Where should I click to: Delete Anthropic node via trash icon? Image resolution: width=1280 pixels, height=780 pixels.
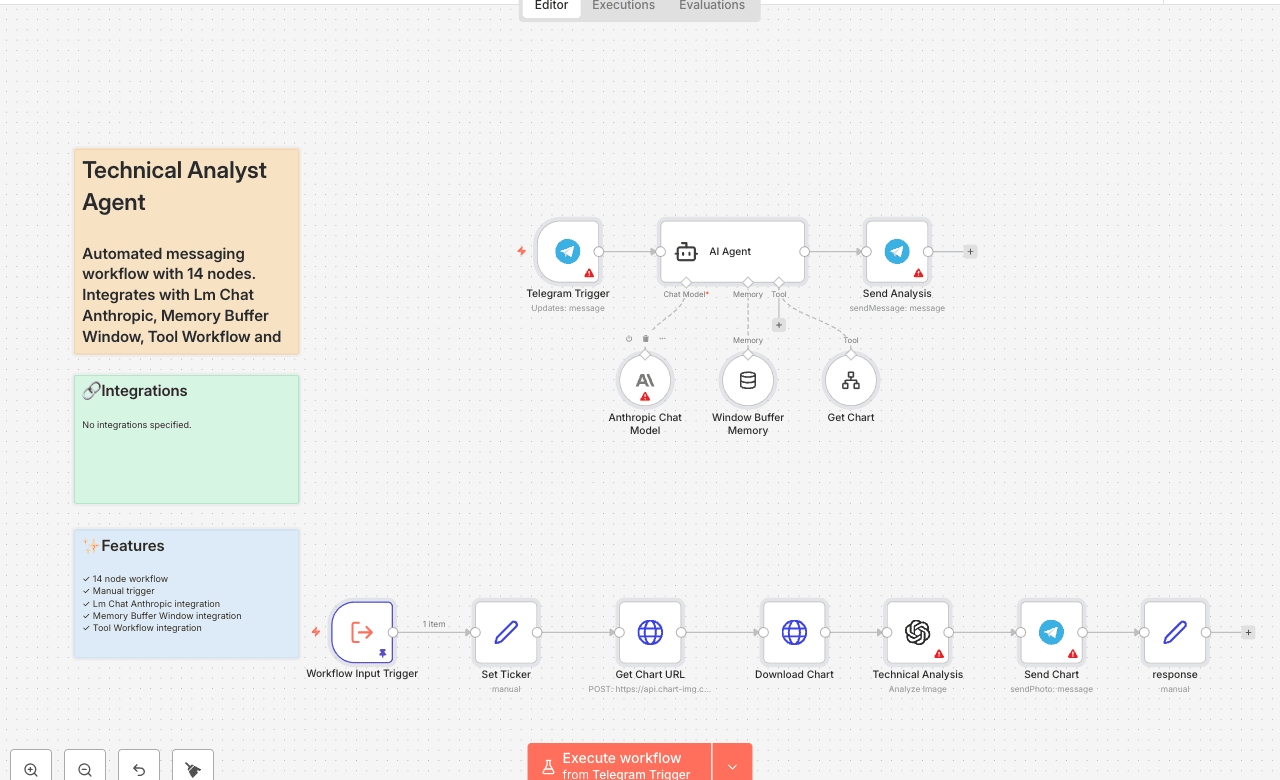coord(645,339)
